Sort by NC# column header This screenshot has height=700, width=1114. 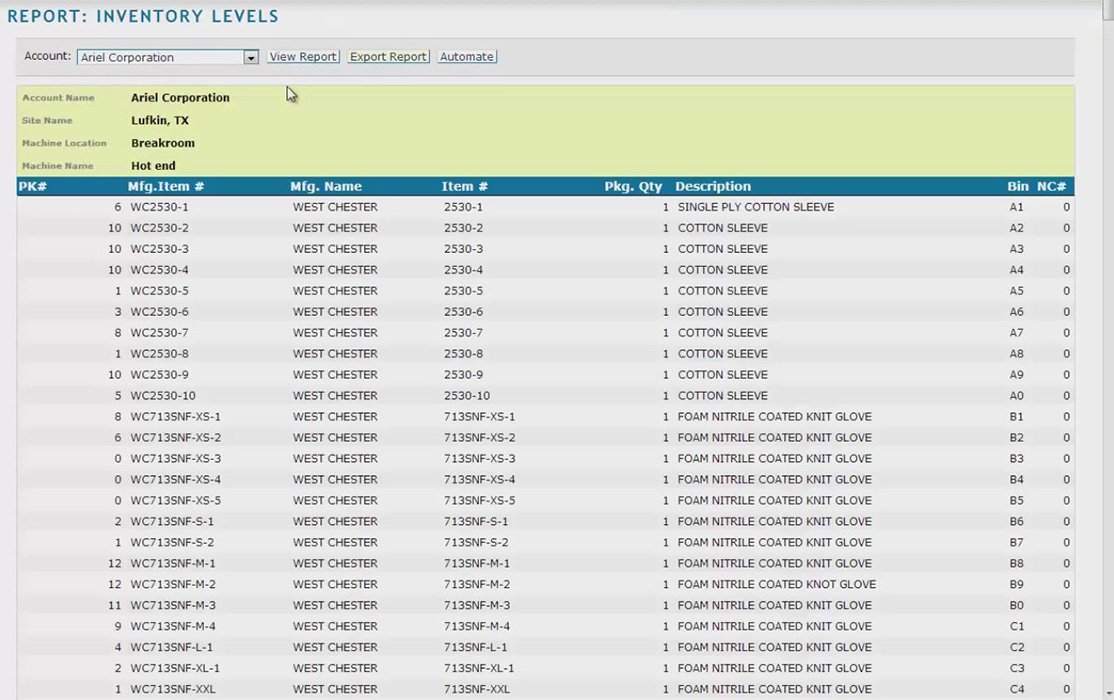click(x=1051, y=186)
